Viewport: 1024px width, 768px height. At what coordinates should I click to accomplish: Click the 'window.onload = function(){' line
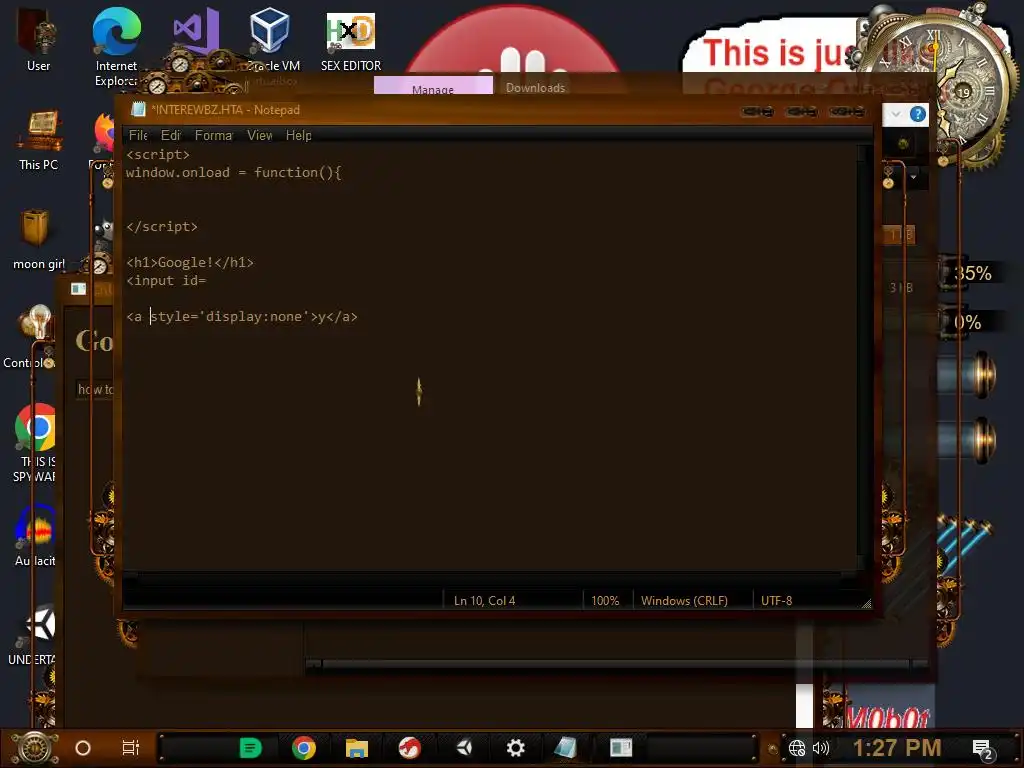click(x=234, y=172)
